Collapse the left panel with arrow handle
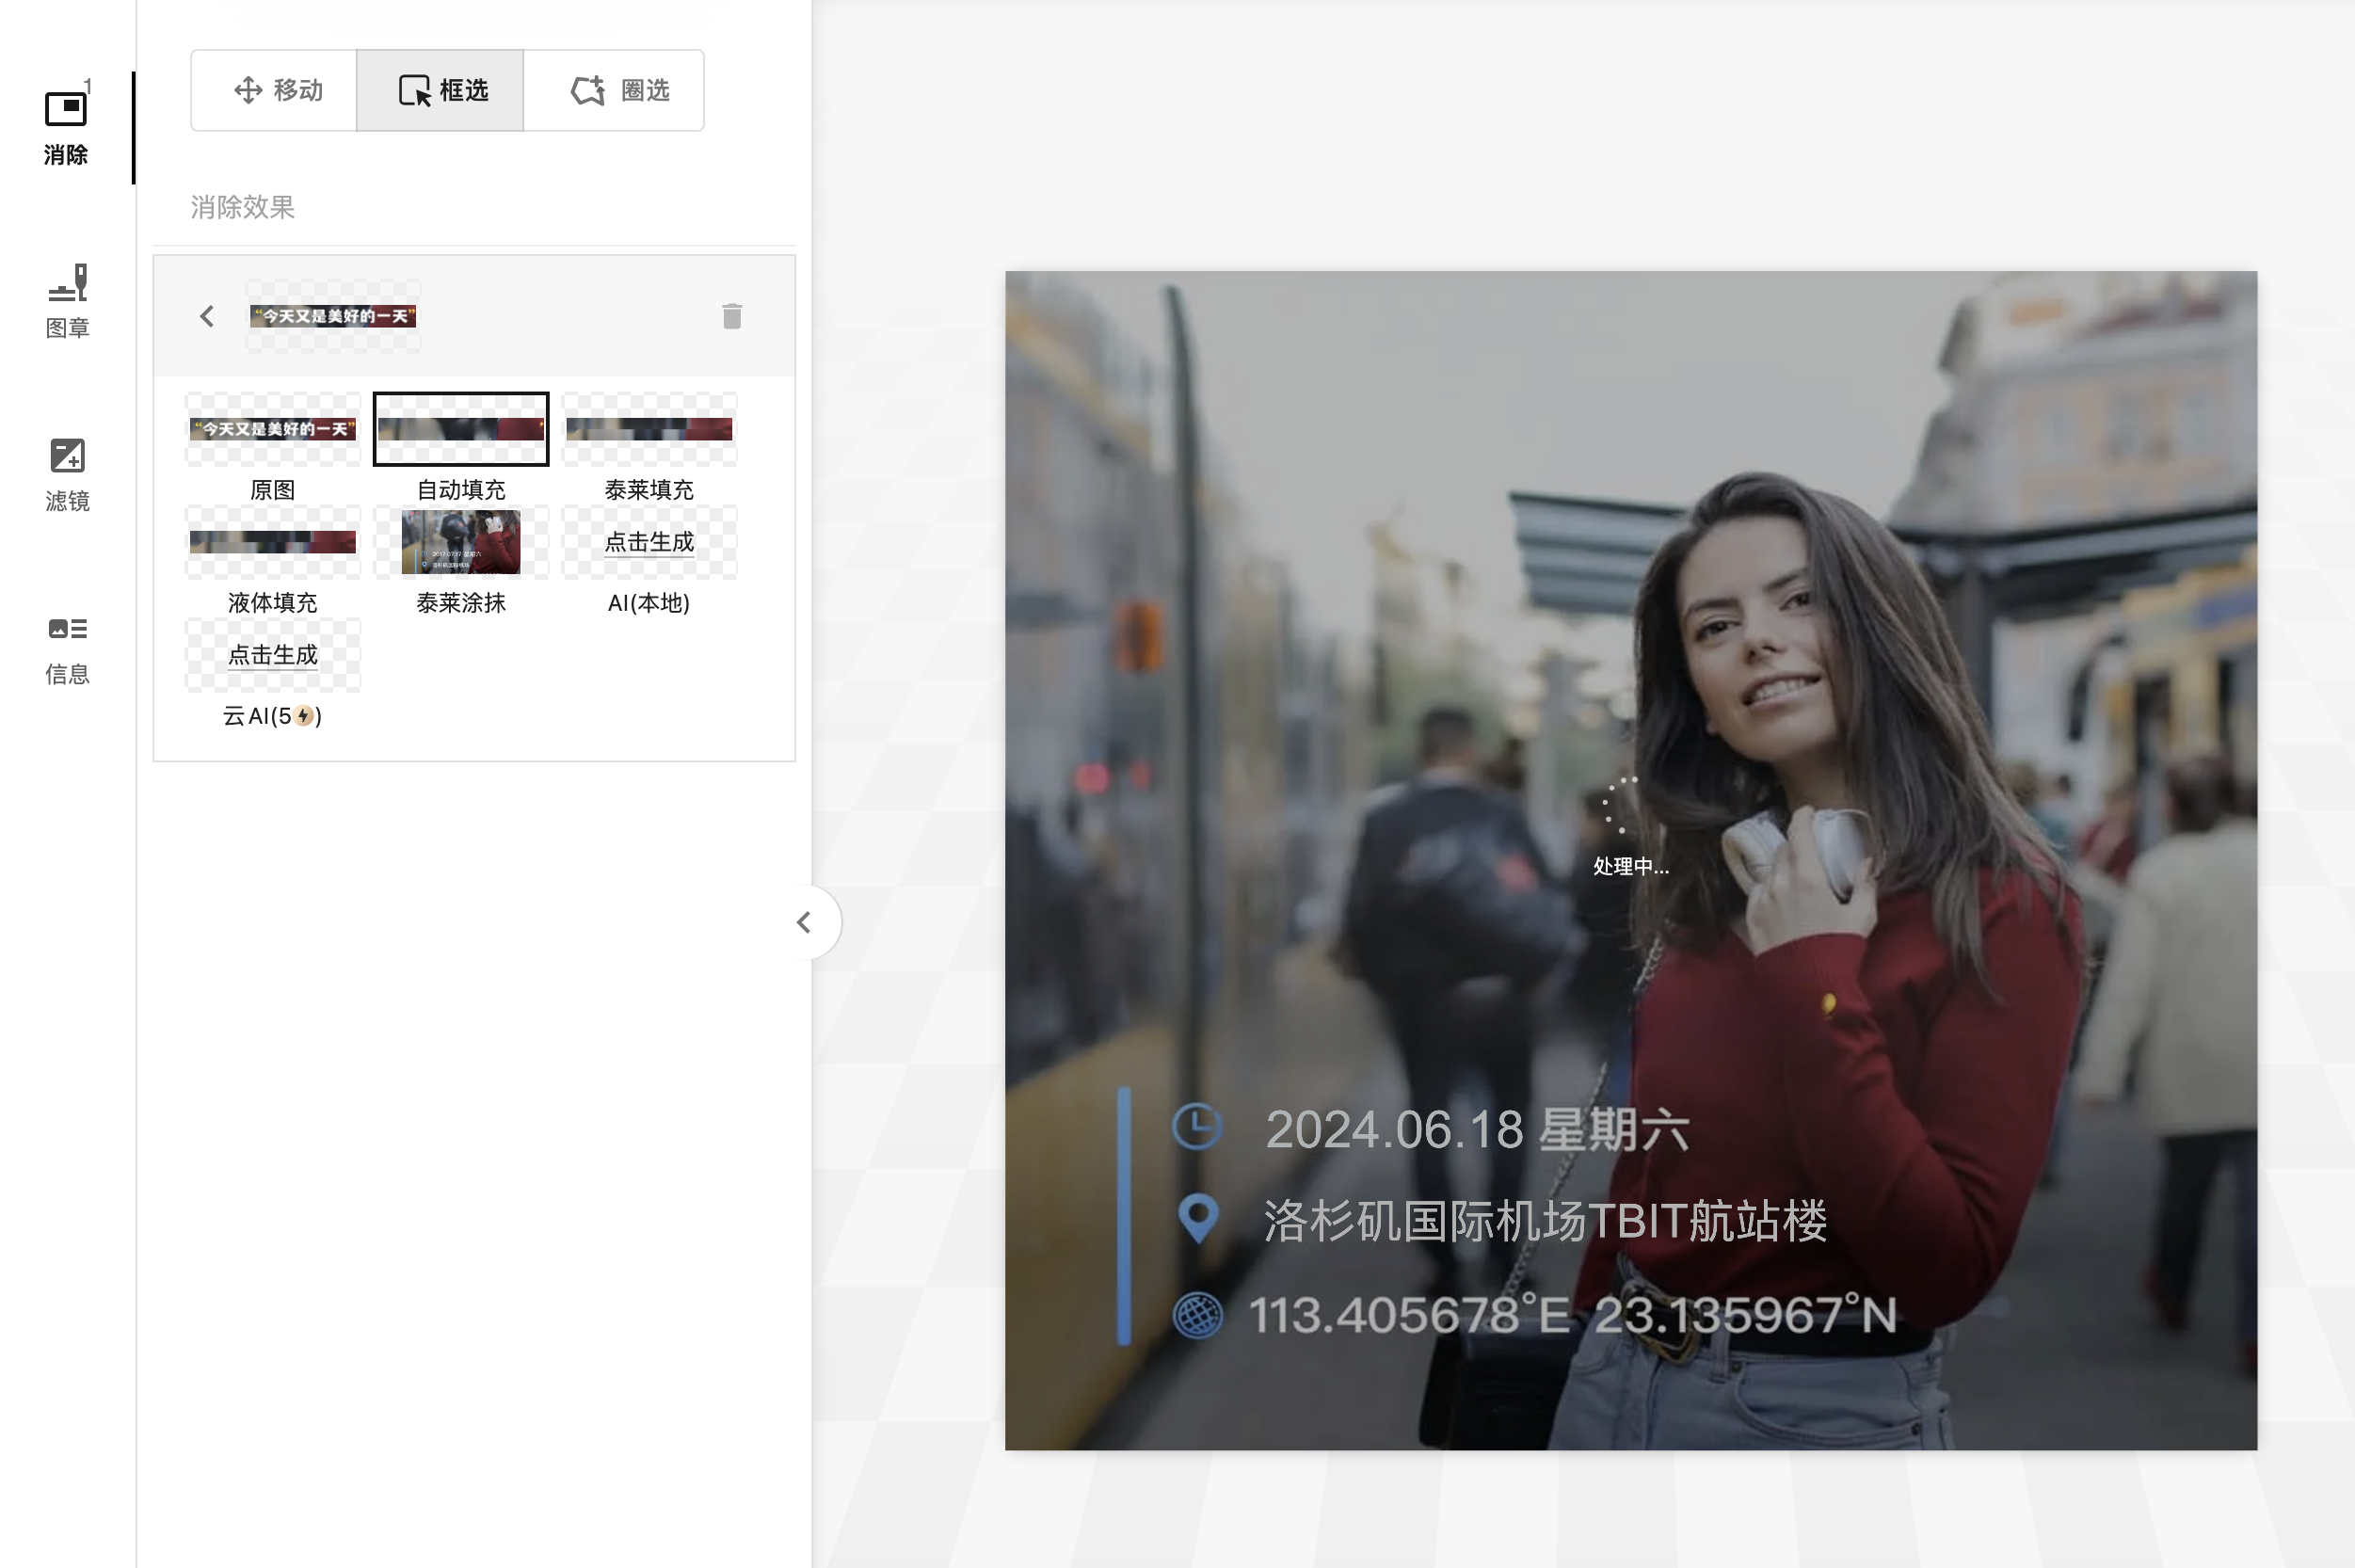This screenshot has height=1568, width=2355. click(804, 922)
